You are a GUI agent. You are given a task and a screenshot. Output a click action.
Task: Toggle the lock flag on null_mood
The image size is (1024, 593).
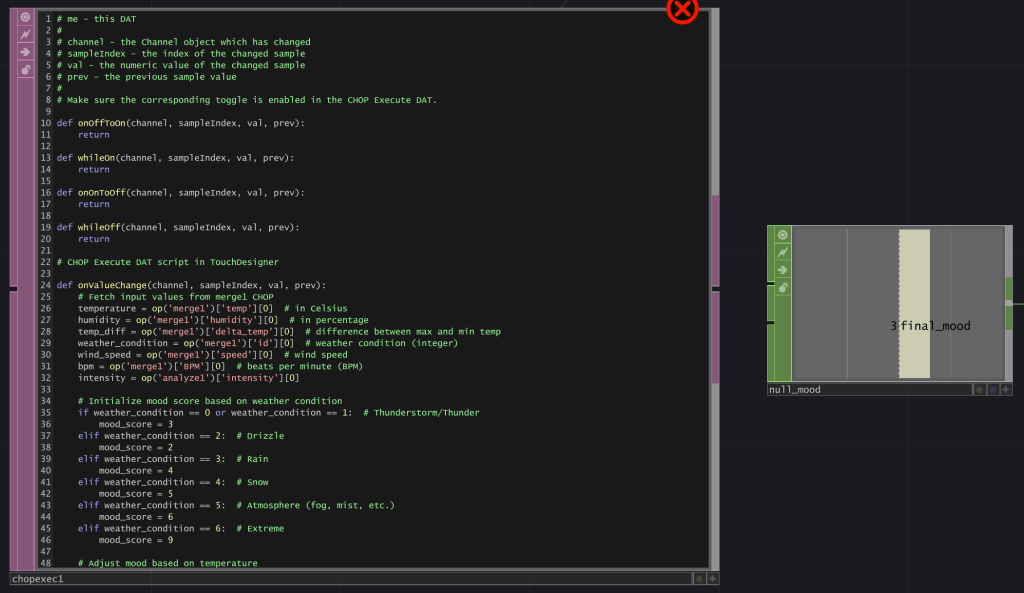point(782,288)
